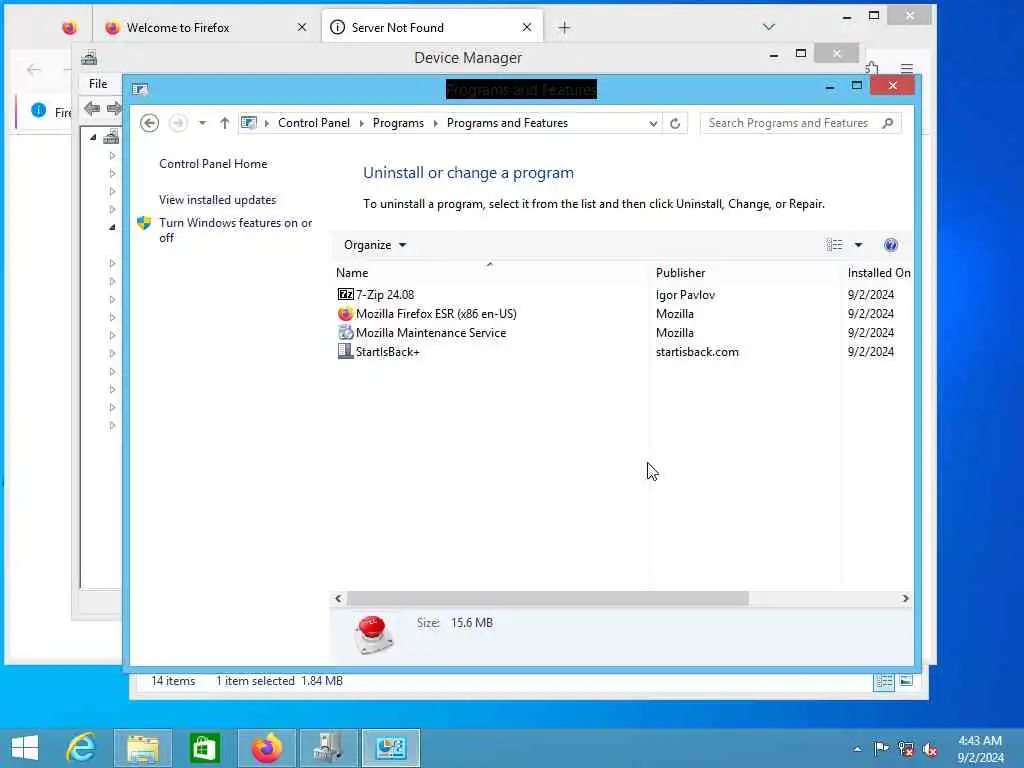This screenshot has height=768, width=1024.
Task: Select Mozilla Firefox ESR (x86 en-US)
Action: point(436,313)
